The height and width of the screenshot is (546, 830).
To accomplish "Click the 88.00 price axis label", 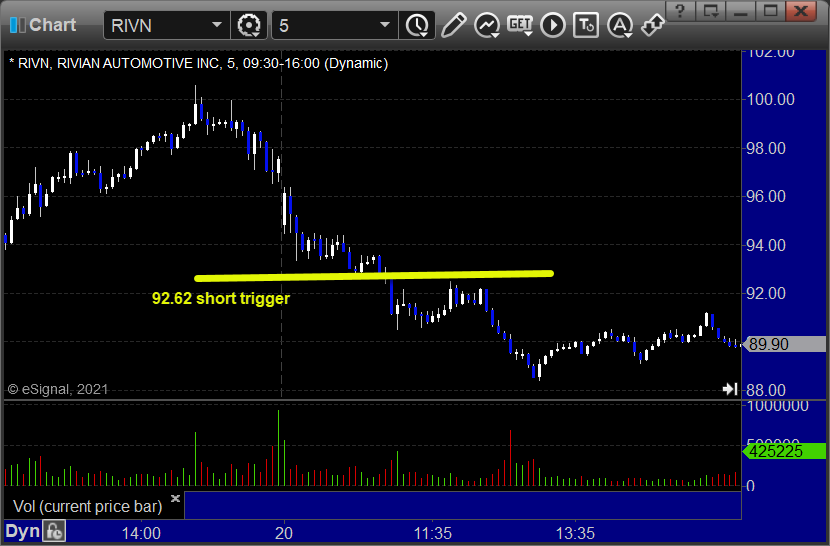I will click(x=766, y=390).
